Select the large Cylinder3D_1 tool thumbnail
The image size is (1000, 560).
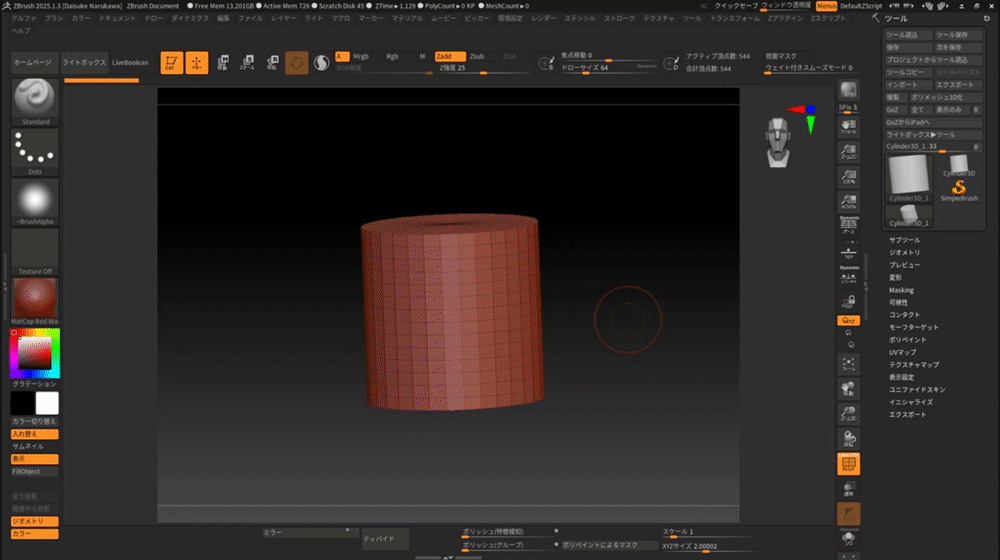pyautogui.click(x=909, y=178)
